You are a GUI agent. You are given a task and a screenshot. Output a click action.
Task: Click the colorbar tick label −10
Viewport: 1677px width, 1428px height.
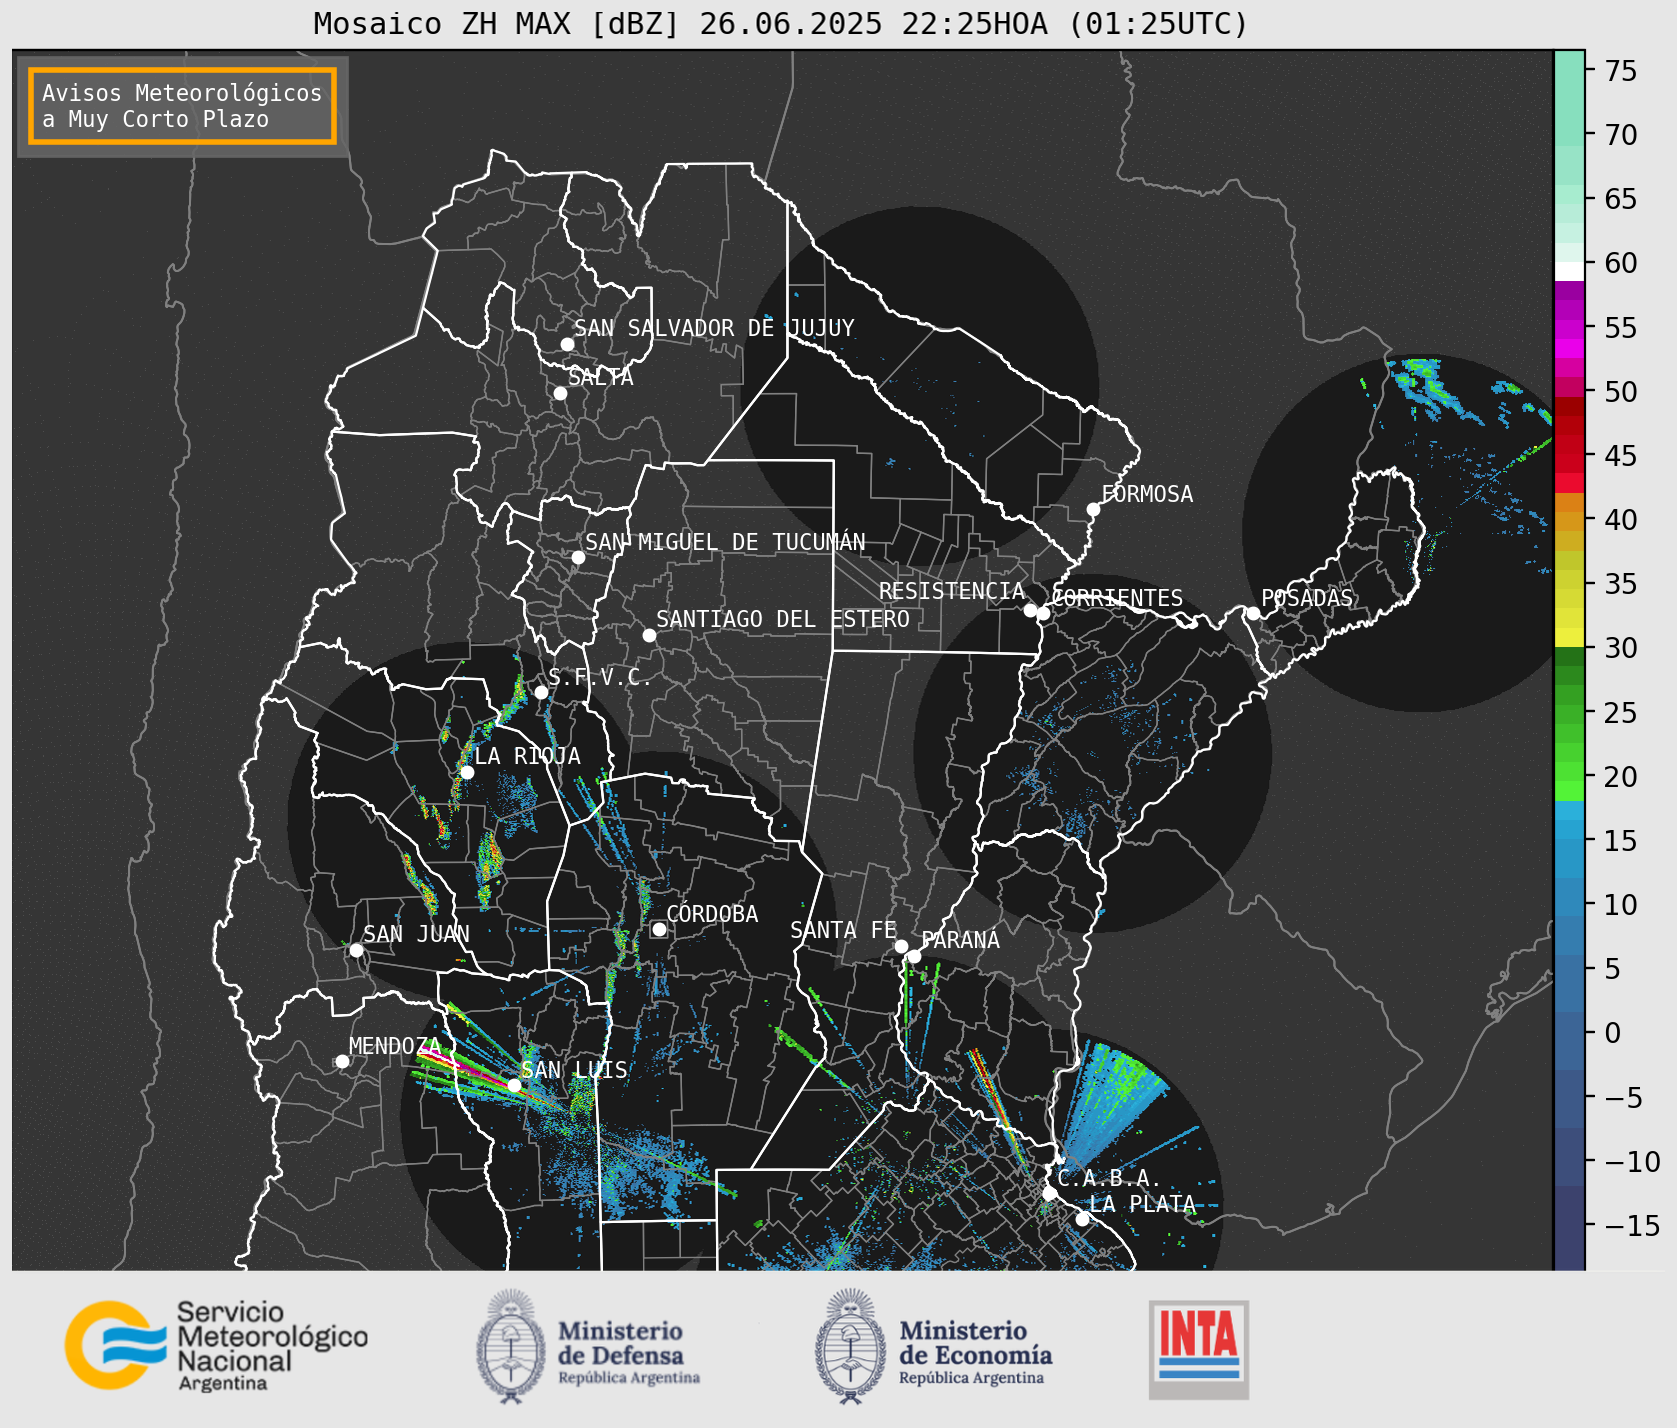[x=1632, y=1161]
